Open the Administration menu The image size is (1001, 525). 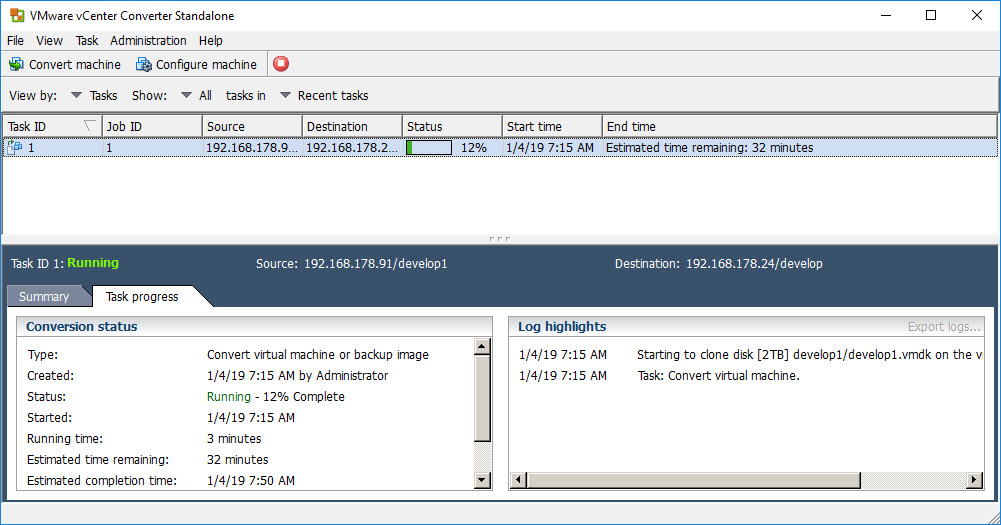pyautogui.click(x=148, y=40)
